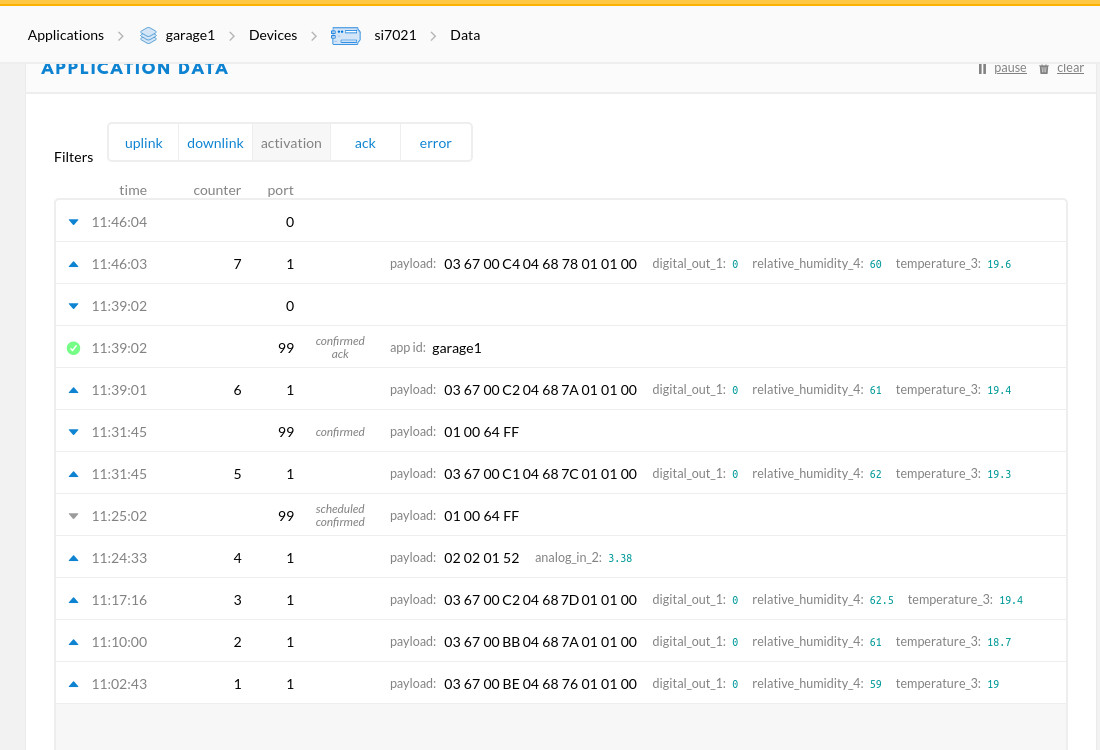Select the error filter tab
The width and height of the screenshot is (1100, 750).
[435, 143]
